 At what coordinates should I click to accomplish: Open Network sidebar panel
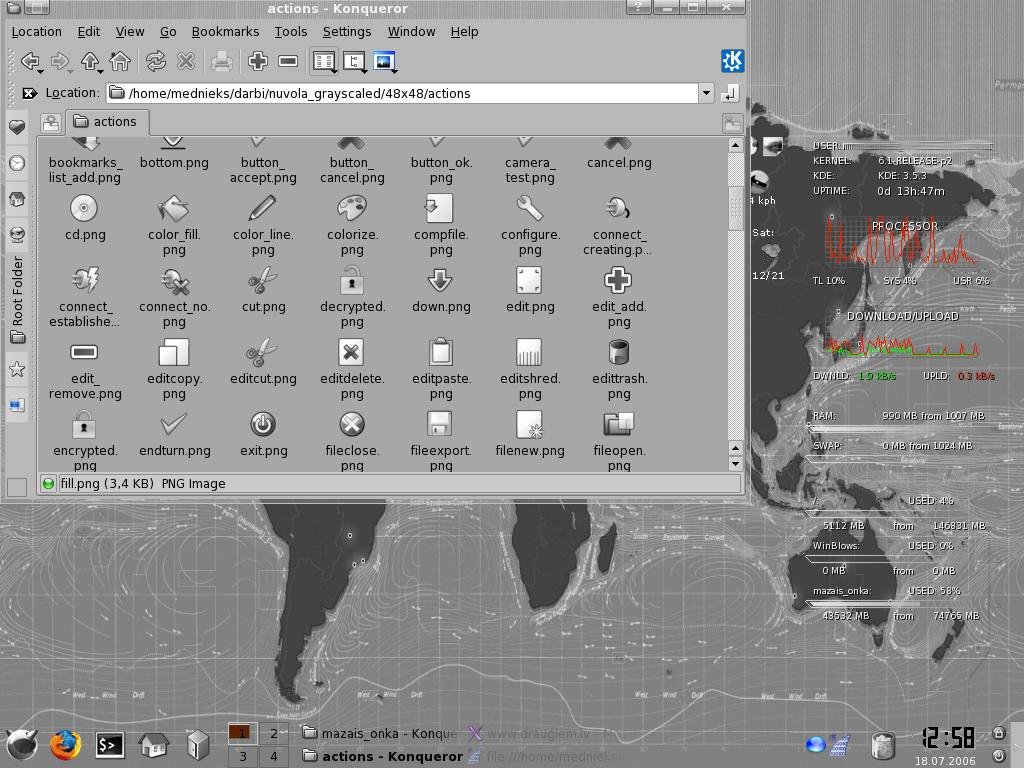17,234
